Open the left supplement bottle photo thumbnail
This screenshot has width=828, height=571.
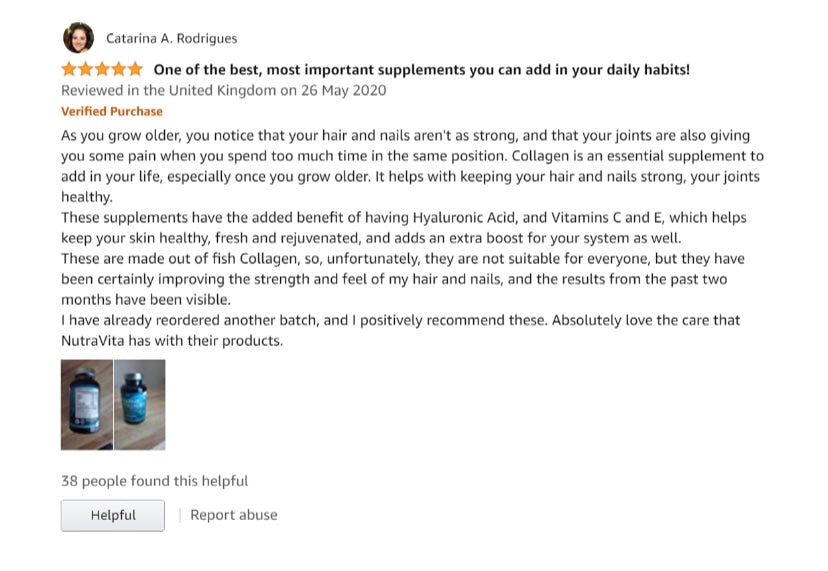coord(86,404)
